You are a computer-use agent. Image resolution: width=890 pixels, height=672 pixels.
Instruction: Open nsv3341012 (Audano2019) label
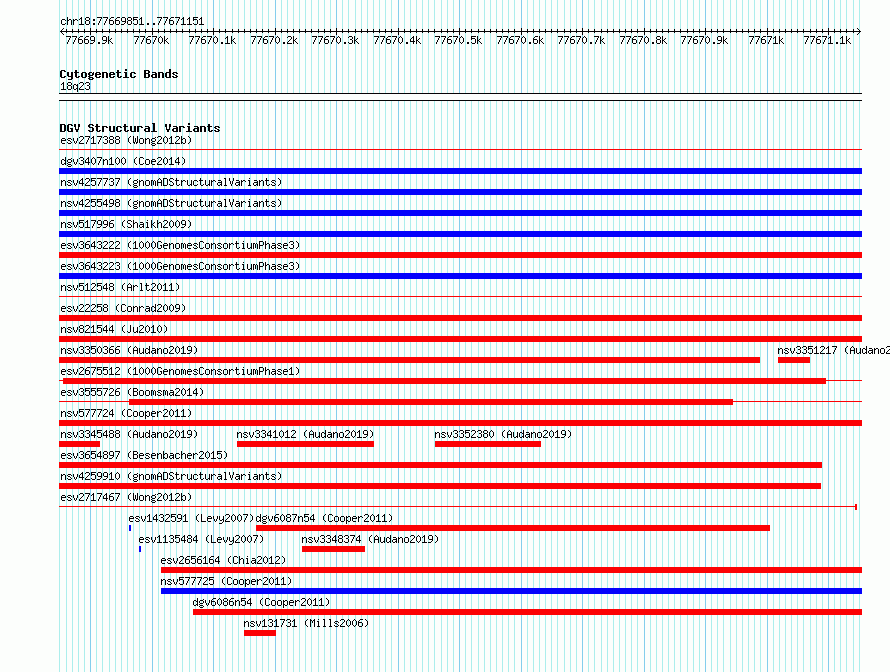pyautogui.click(x=305, y=434)
